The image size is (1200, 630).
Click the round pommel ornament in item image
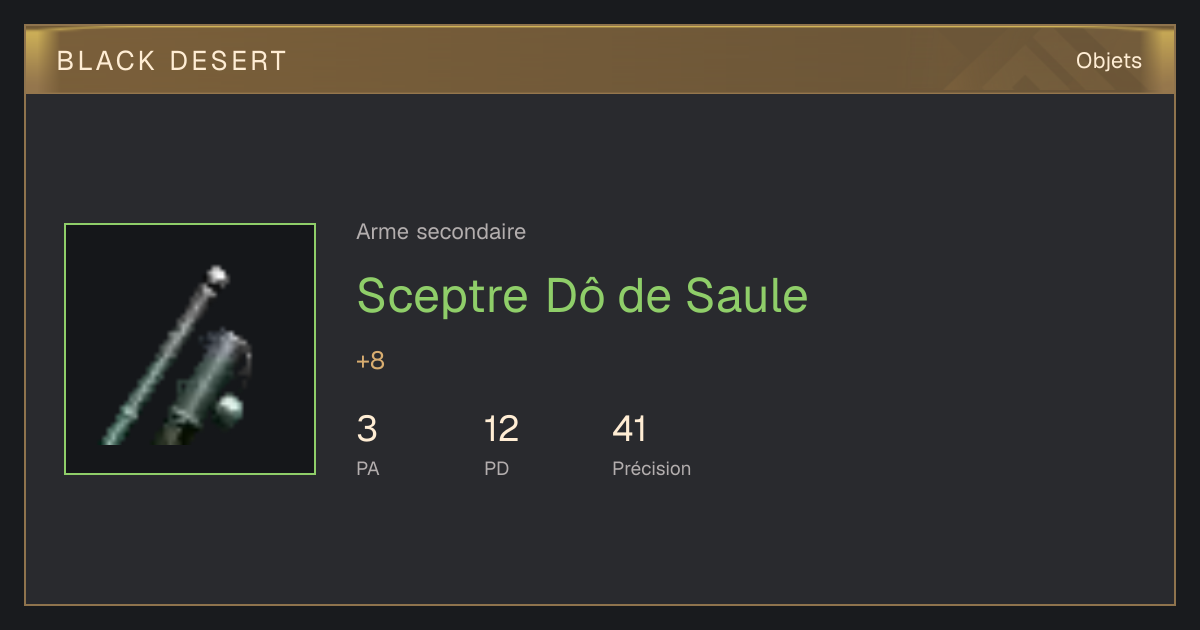[231, 409]
